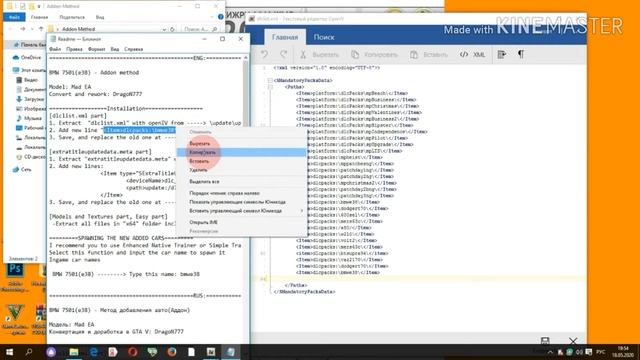Click Вставить clipboard in OpenIV toolbar

click(429, 55)
